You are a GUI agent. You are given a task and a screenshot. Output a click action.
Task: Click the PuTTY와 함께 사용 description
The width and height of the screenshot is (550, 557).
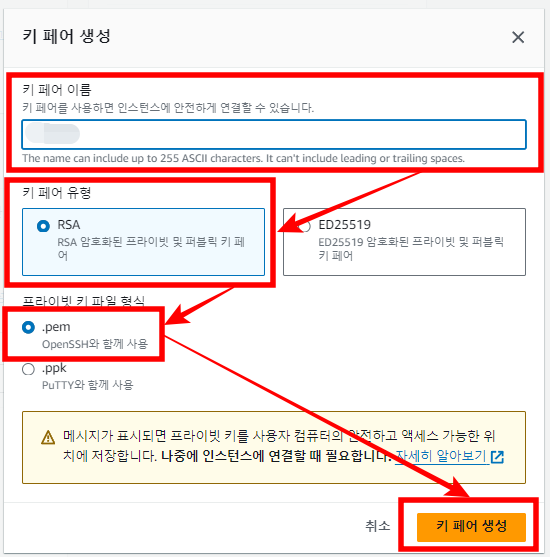point(88,385)
